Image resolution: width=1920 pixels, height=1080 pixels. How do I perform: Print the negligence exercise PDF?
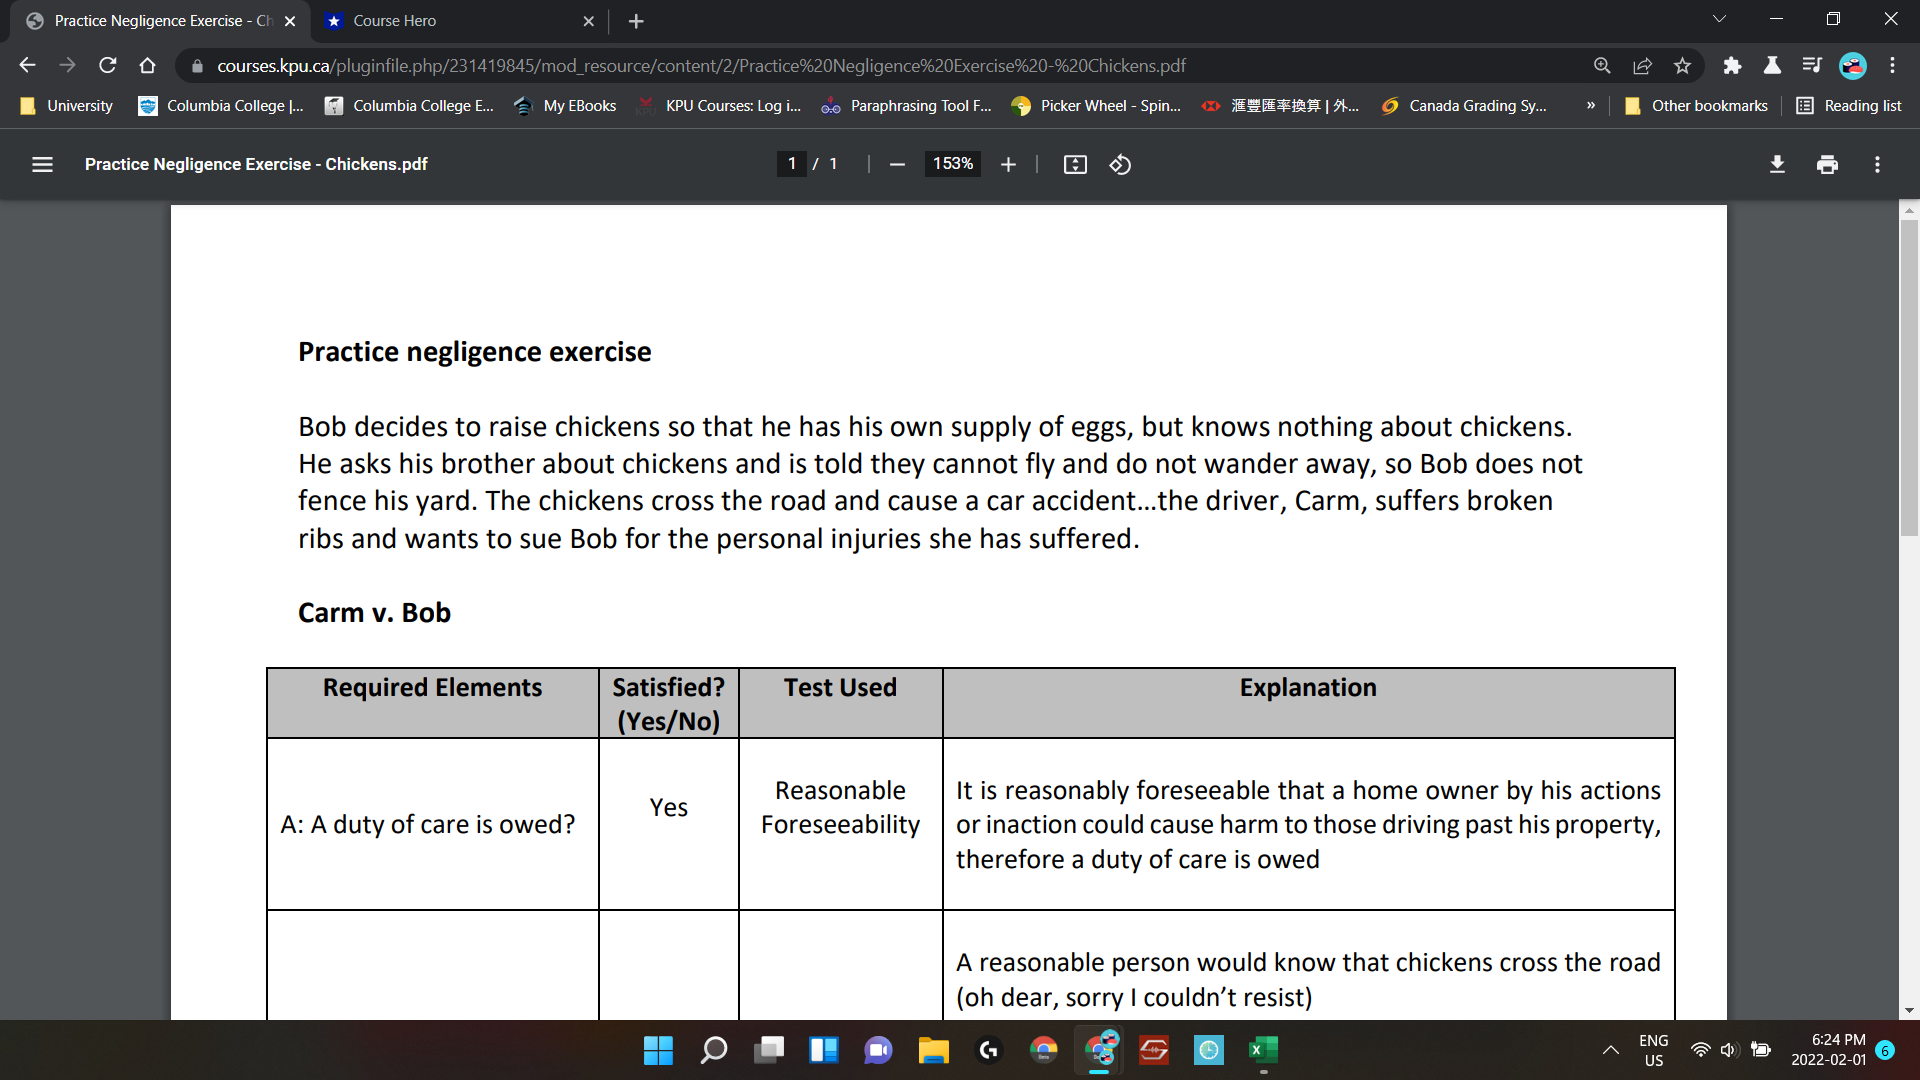pos(1827,164)
